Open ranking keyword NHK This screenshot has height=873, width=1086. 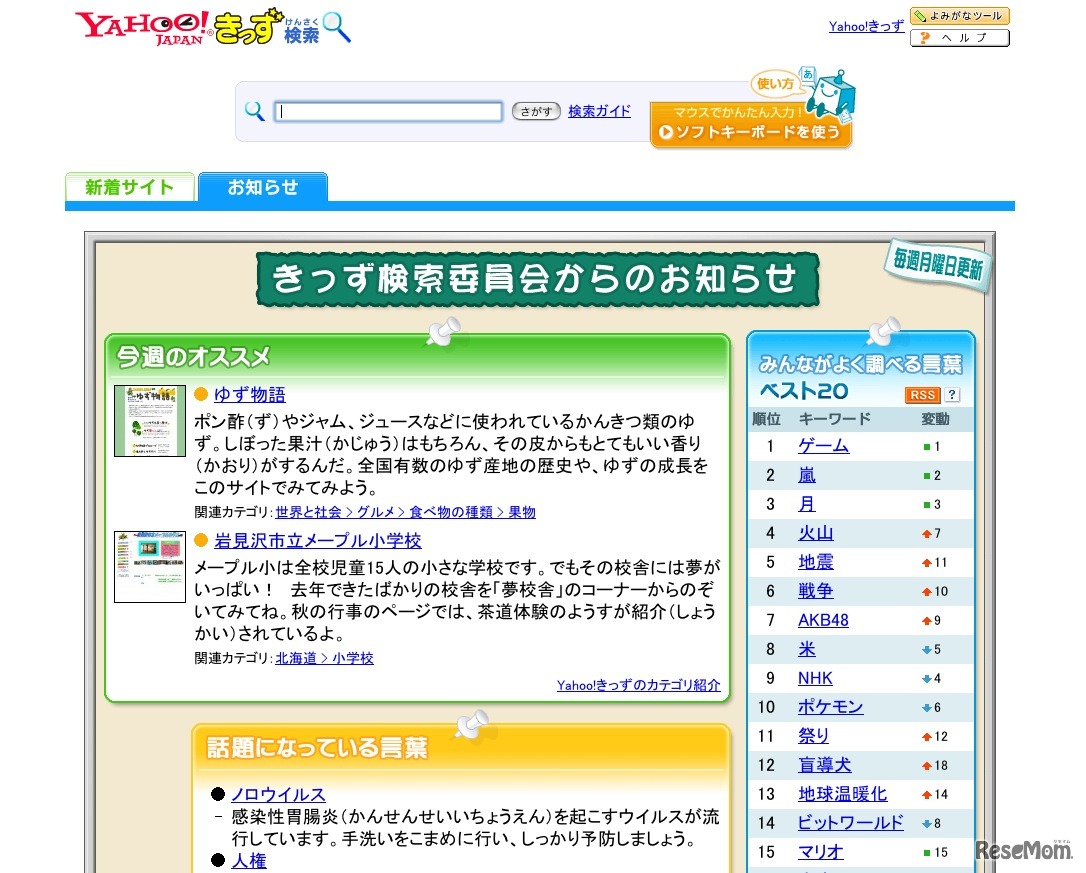click(x=815, y=679)
